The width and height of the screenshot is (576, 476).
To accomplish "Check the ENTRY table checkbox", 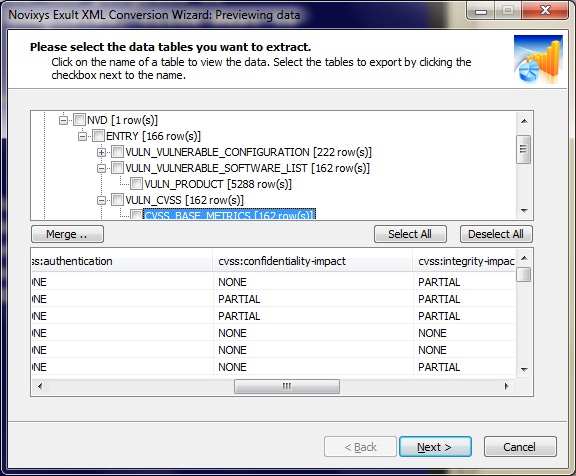I will pyautogui.click(x=98, y=136).
